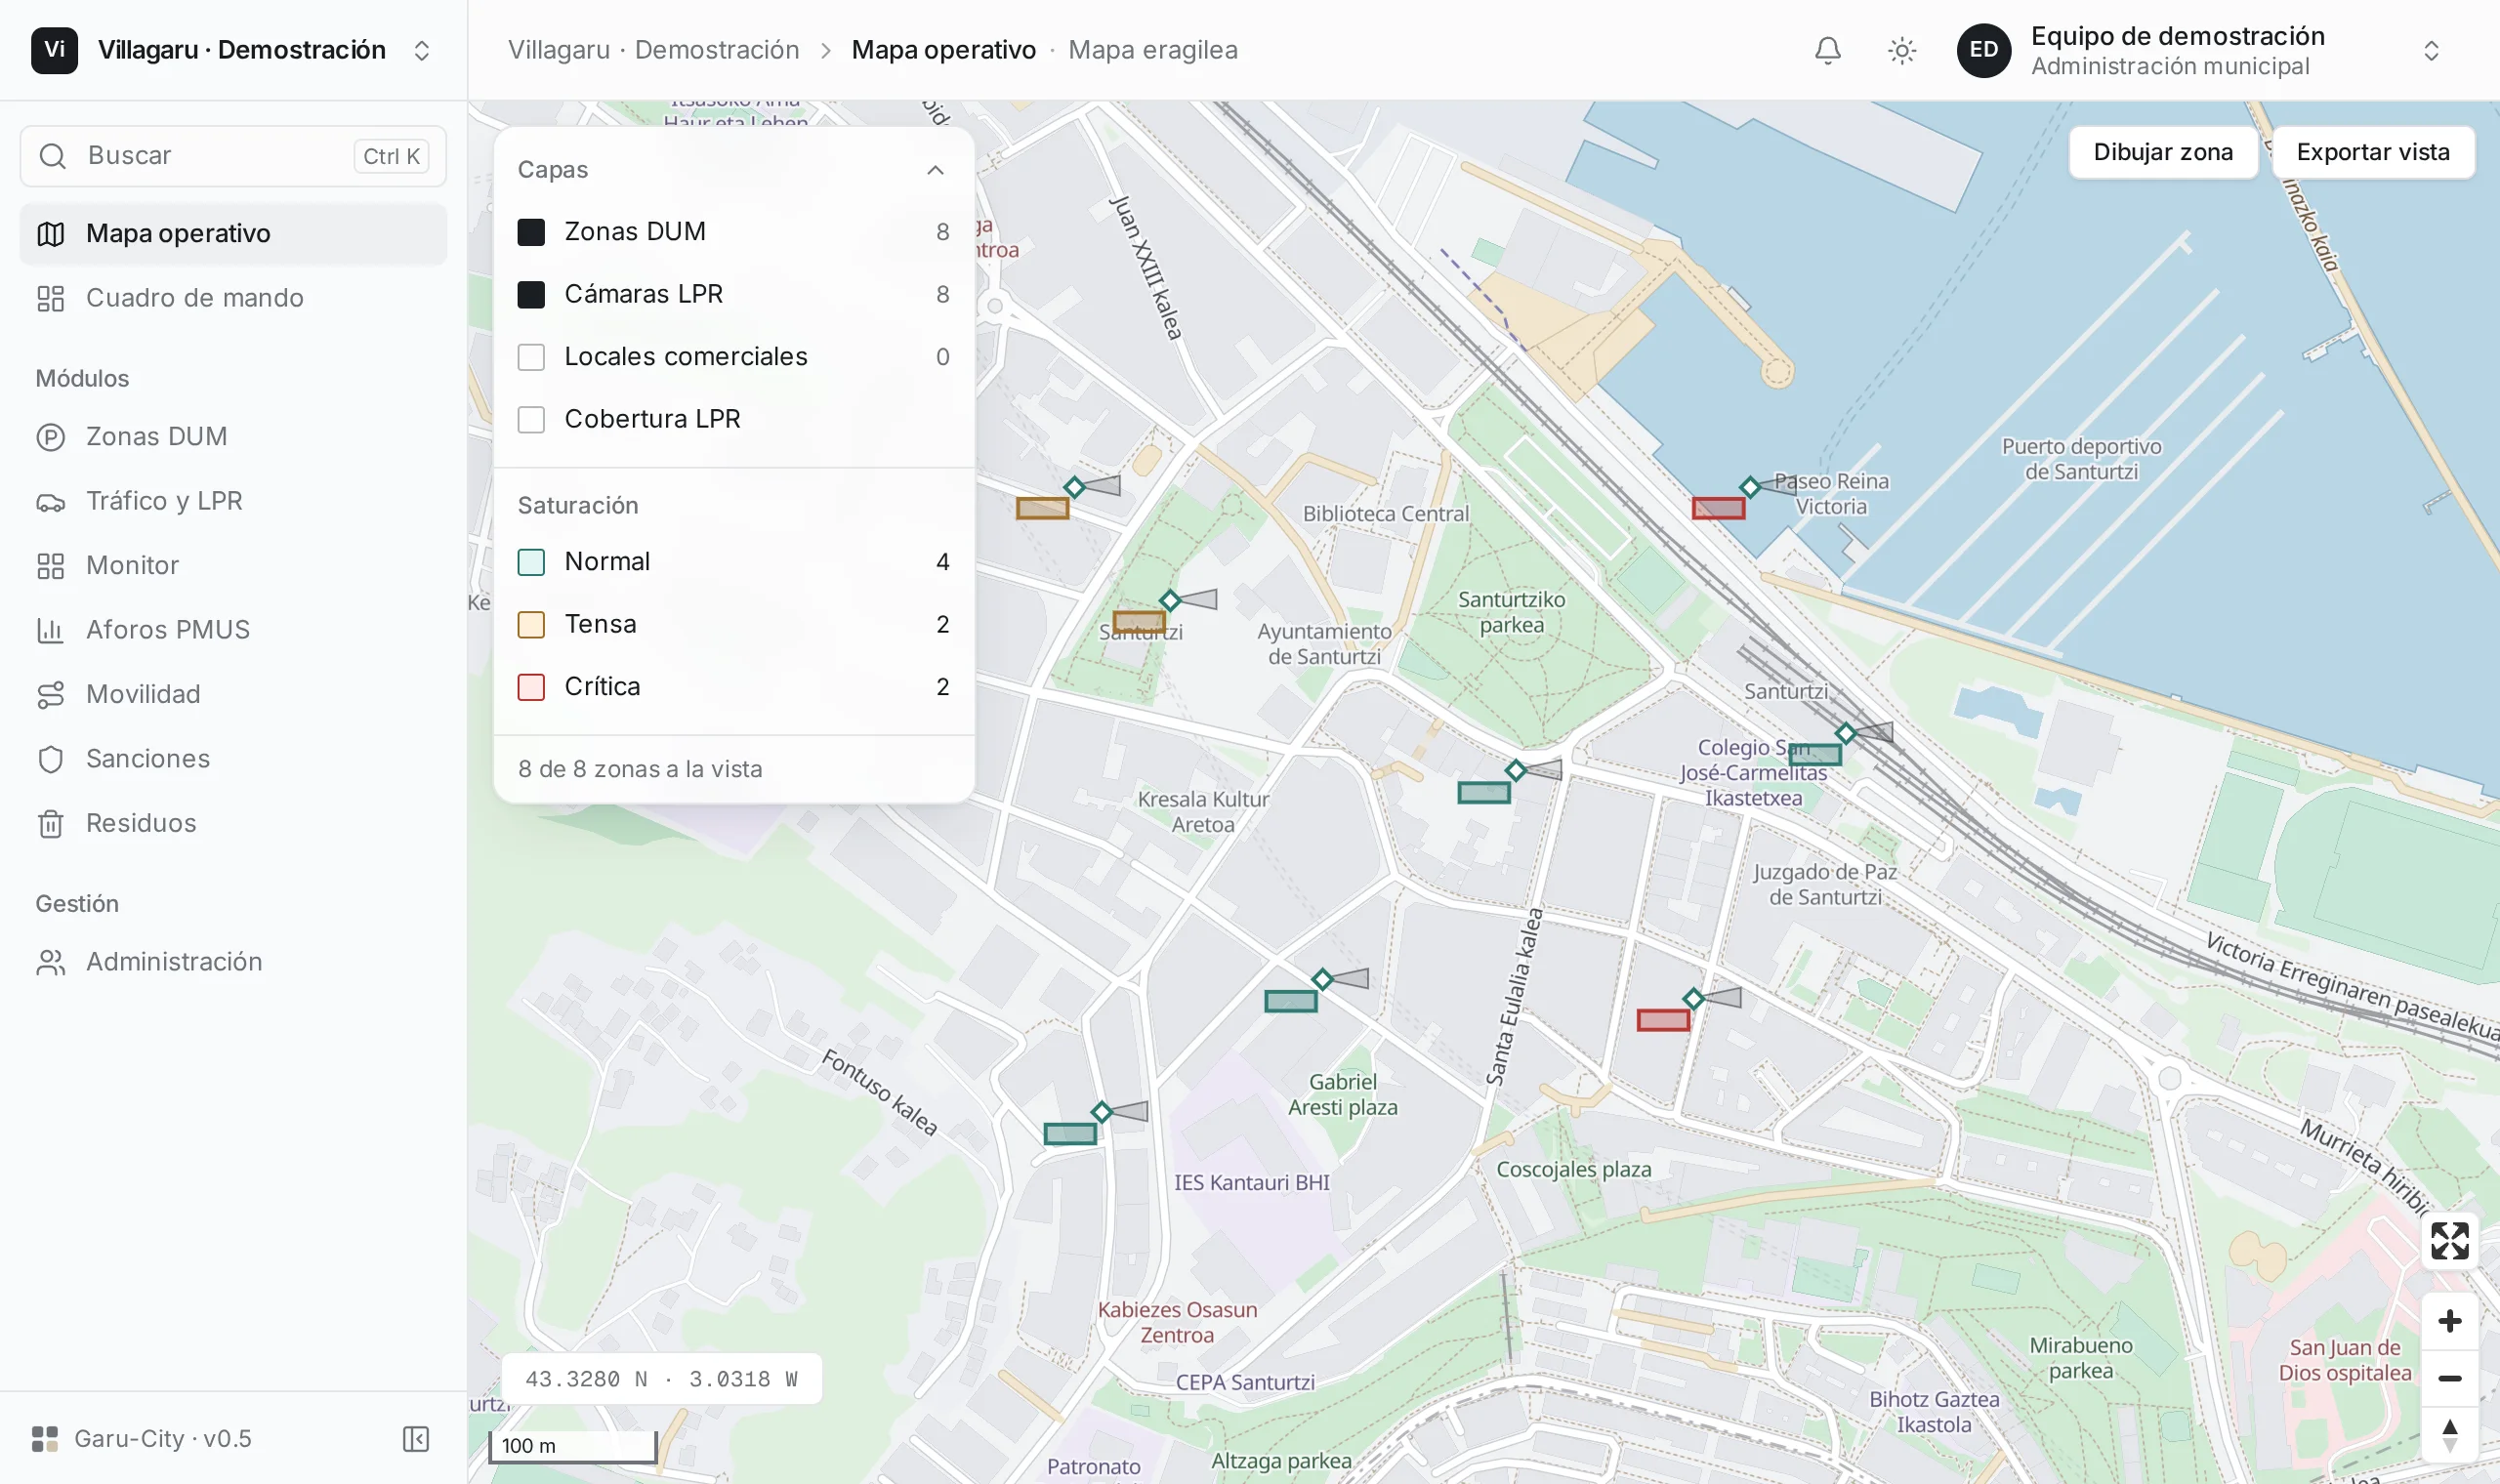The width and height of the screenshot is (2500, 1484).
Task: Select orange zone near Santurtzi label
Action: click(1139, 621)
